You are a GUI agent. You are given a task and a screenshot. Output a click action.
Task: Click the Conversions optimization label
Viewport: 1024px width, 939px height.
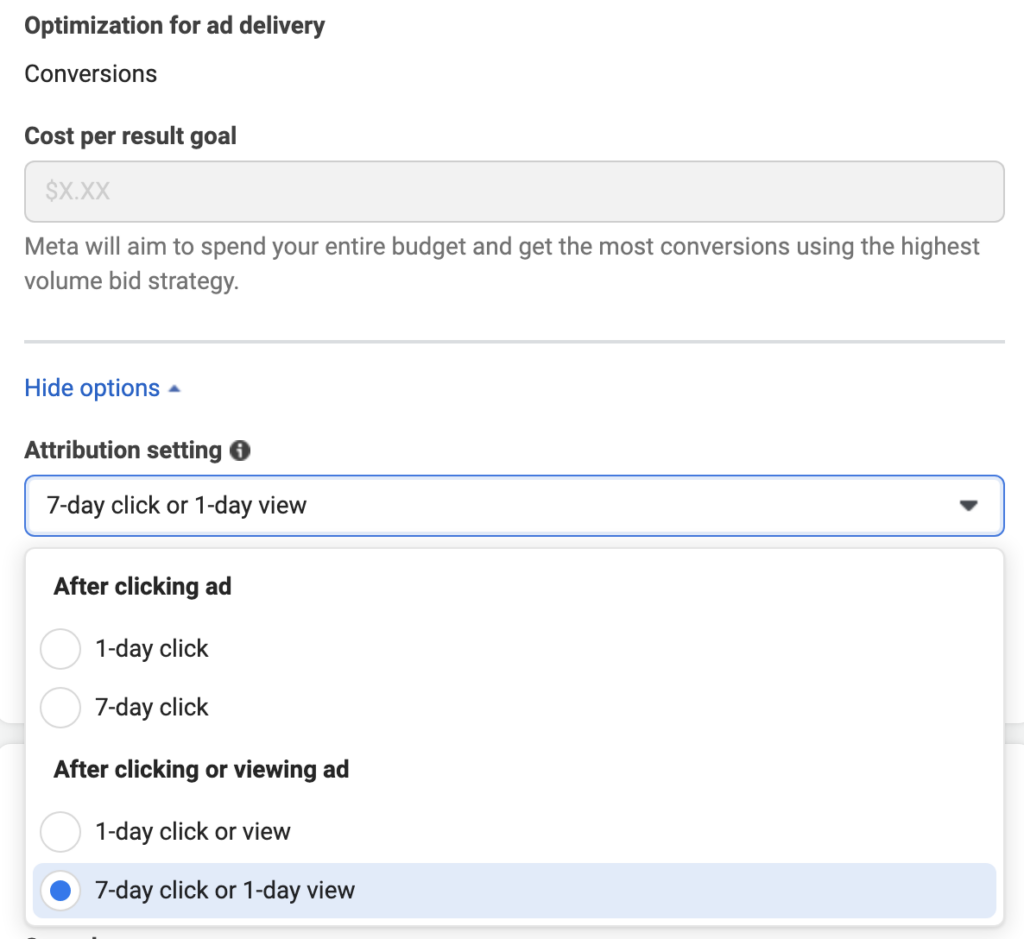click(90, 73)
